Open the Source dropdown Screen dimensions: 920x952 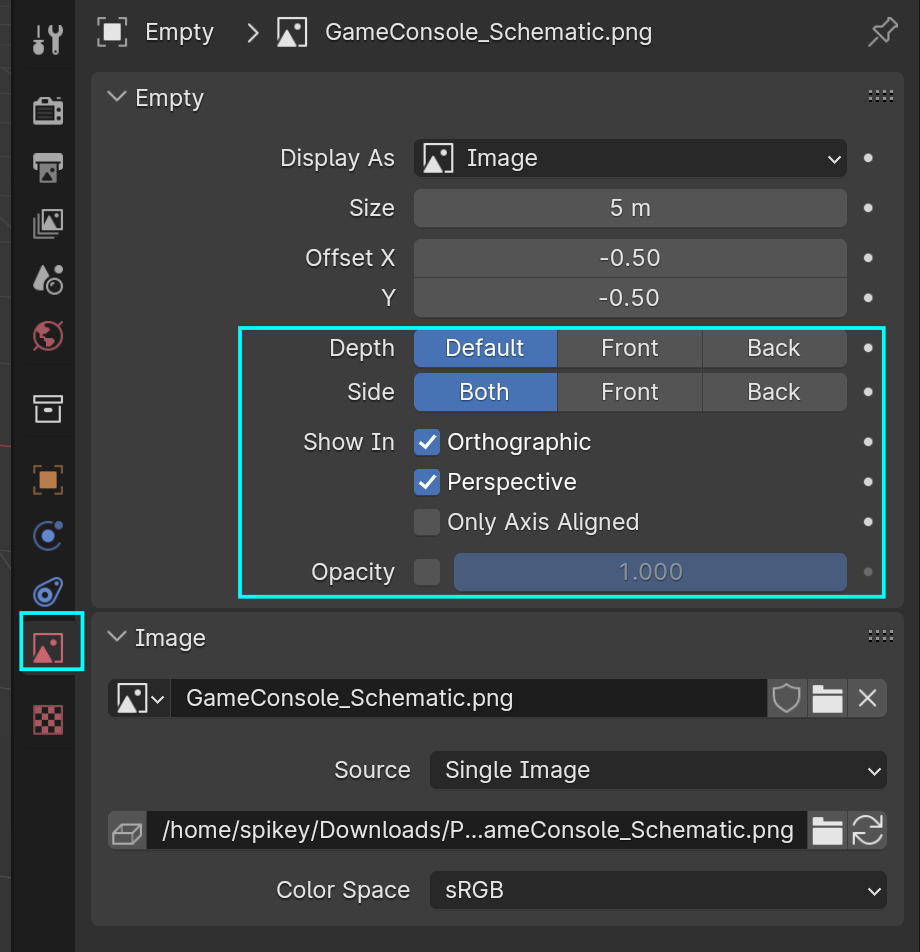pyautogui.click(x=657, y=770)
